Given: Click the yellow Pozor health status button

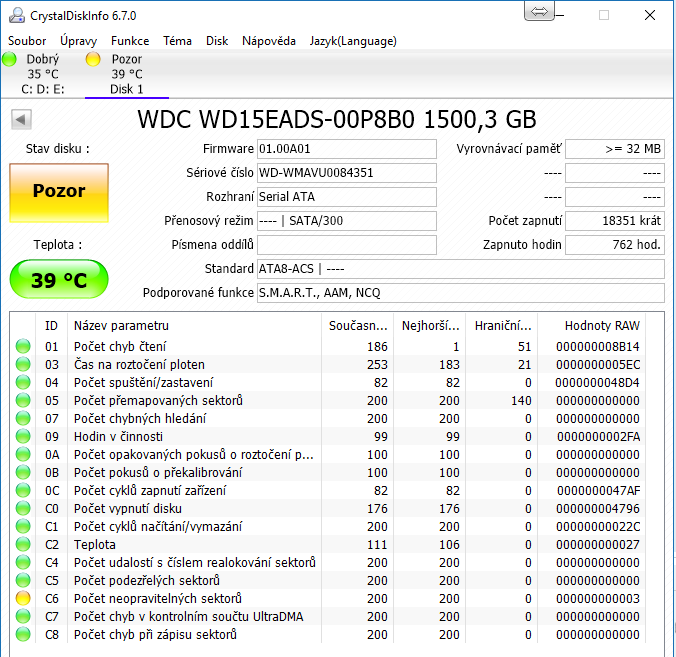Looking at the screenshot, I should pyautogui.click(x=59, y=193).
